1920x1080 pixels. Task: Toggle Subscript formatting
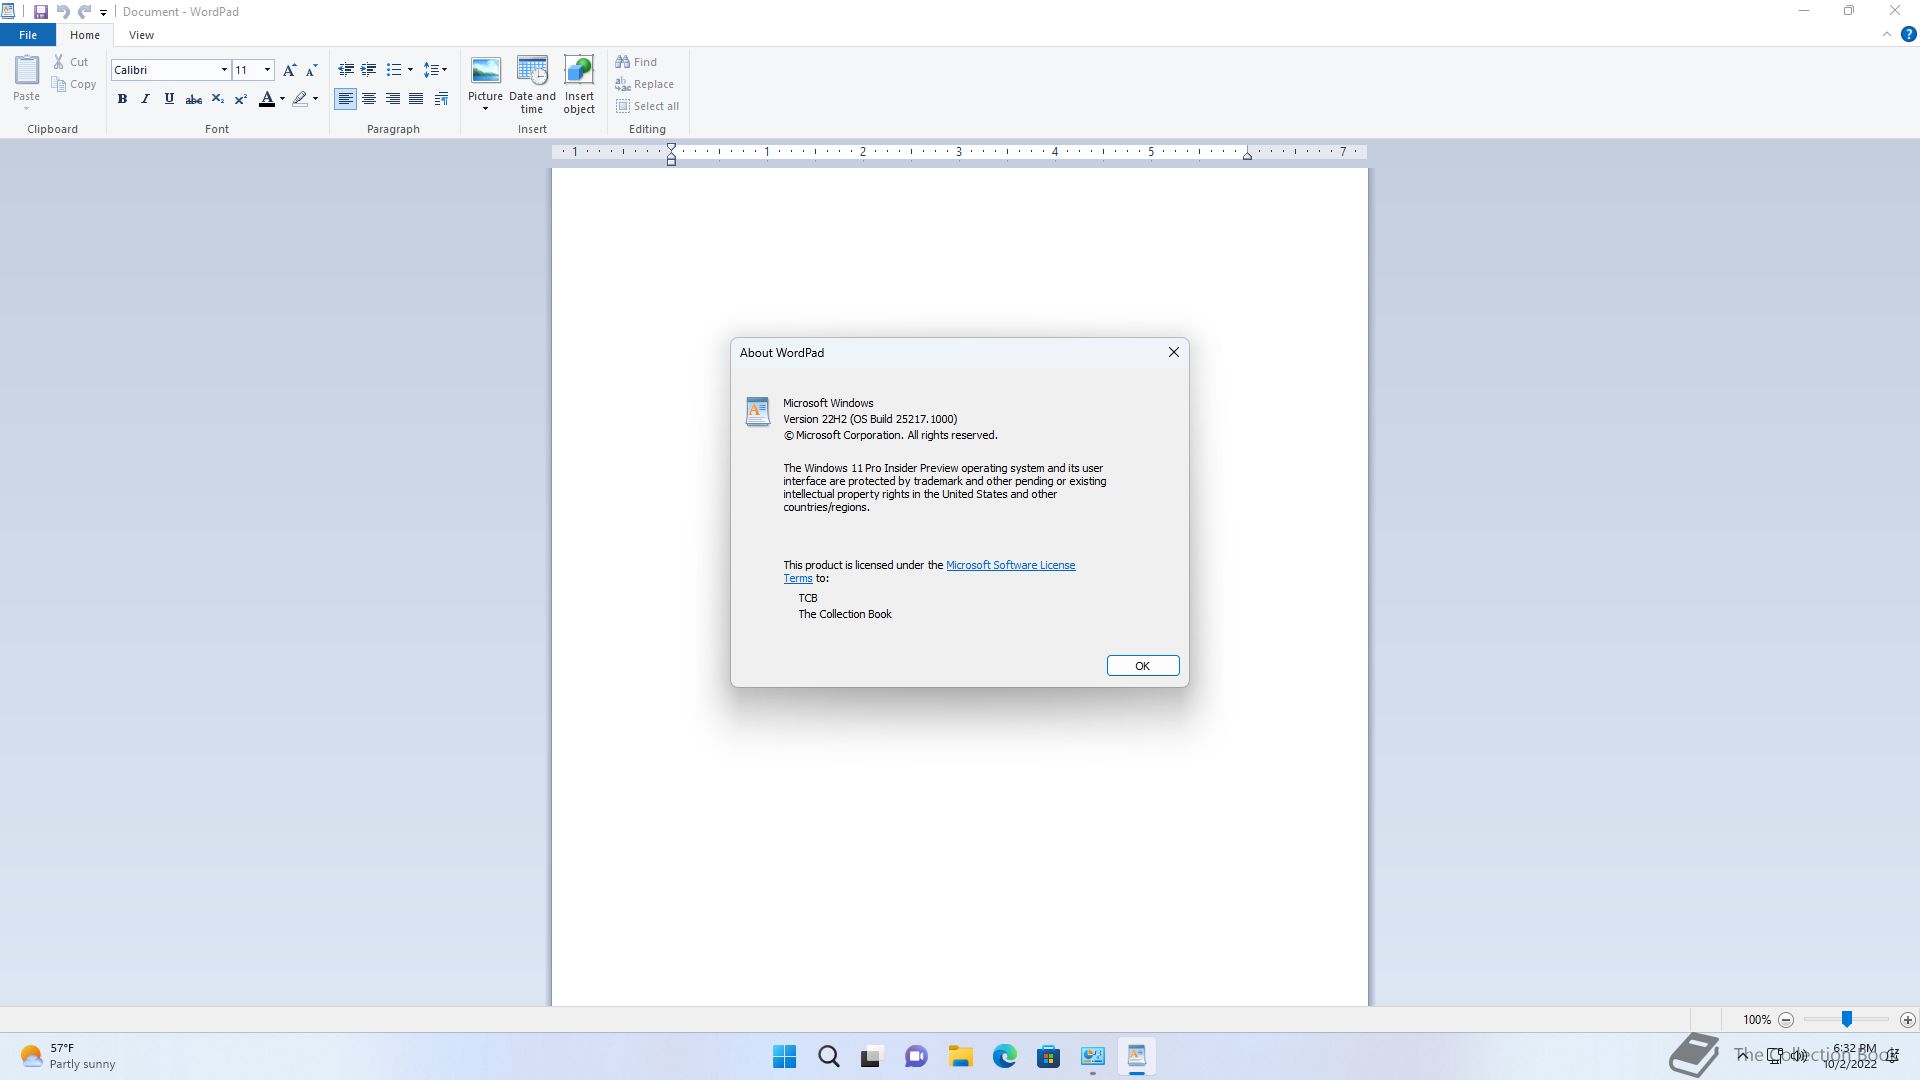[x=217, y=99]
